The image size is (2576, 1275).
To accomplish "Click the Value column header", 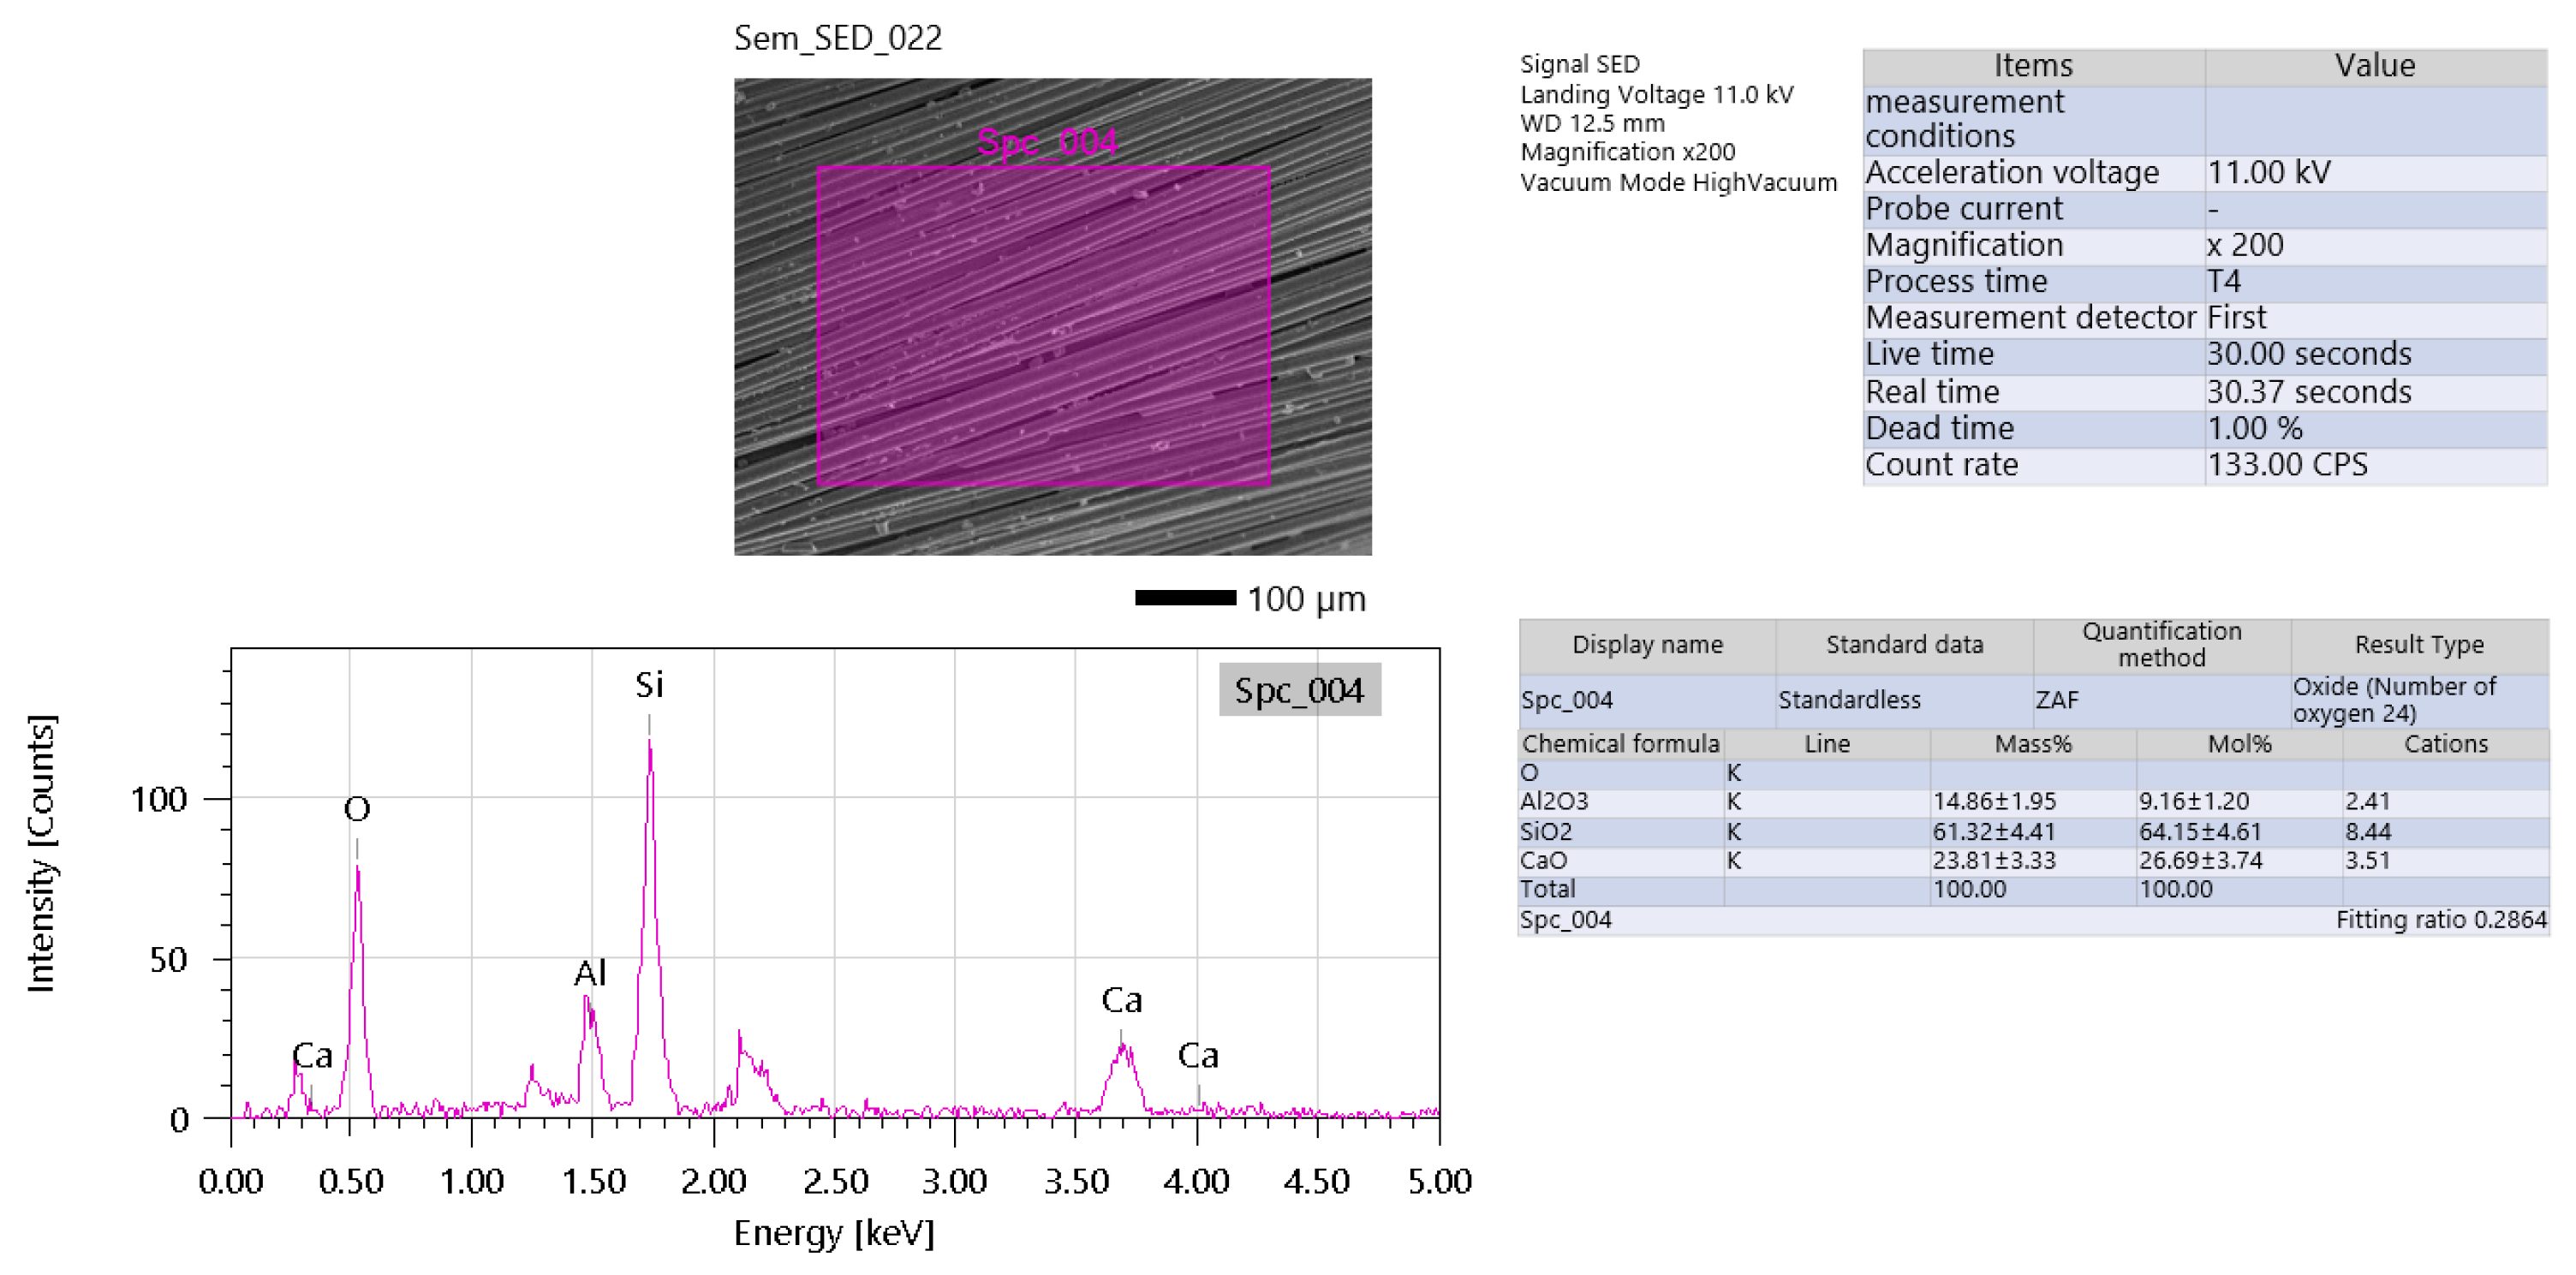I will [x=2374, y=66].
